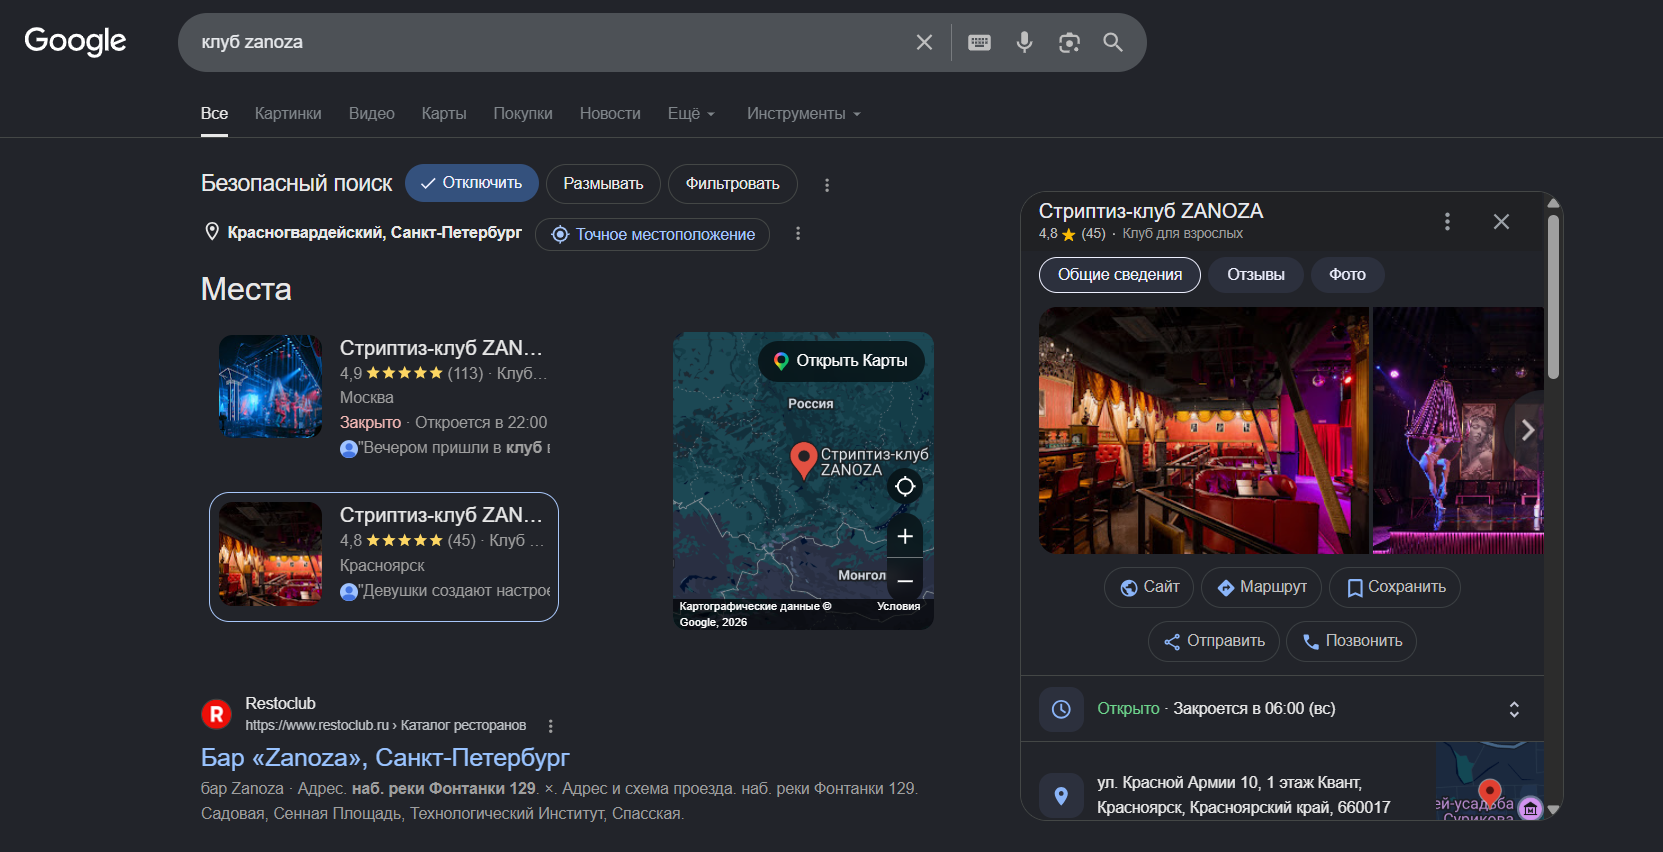Screen dimensions: 1663x852
Task: Click the Restoclub site favicon
Action: [x=216, y=714]
